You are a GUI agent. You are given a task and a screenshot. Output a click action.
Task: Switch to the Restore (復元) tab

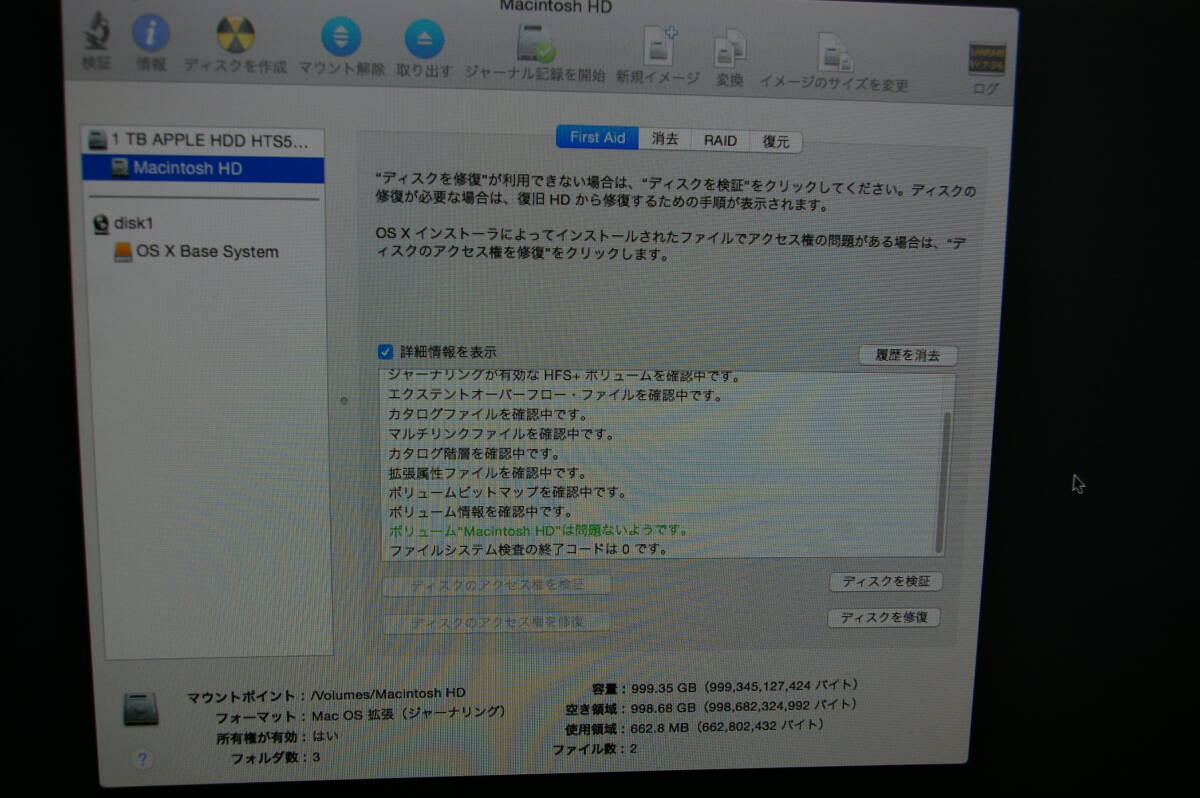[x=777, y=142]
